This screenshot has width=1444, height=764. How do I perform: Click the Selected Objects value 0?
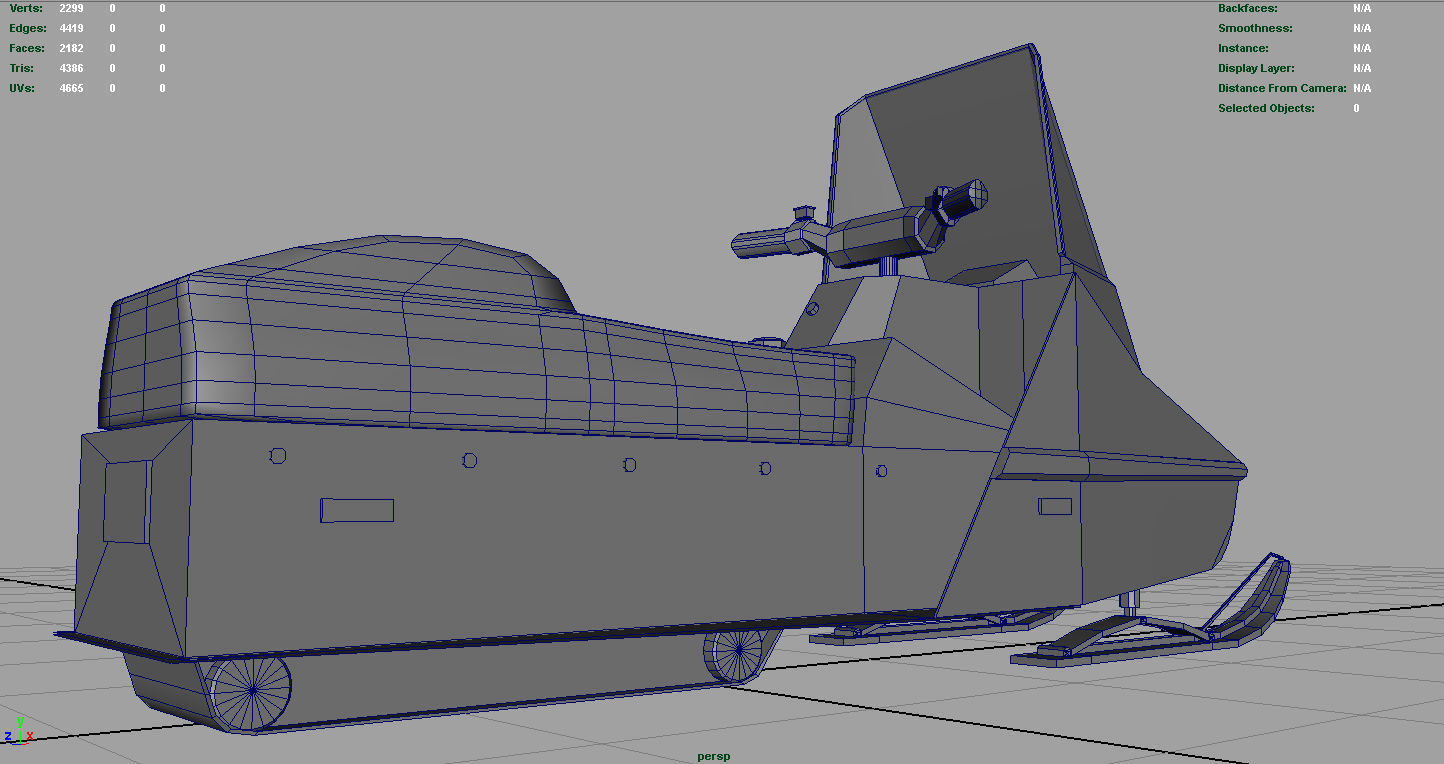click(x=1357, y=108)
